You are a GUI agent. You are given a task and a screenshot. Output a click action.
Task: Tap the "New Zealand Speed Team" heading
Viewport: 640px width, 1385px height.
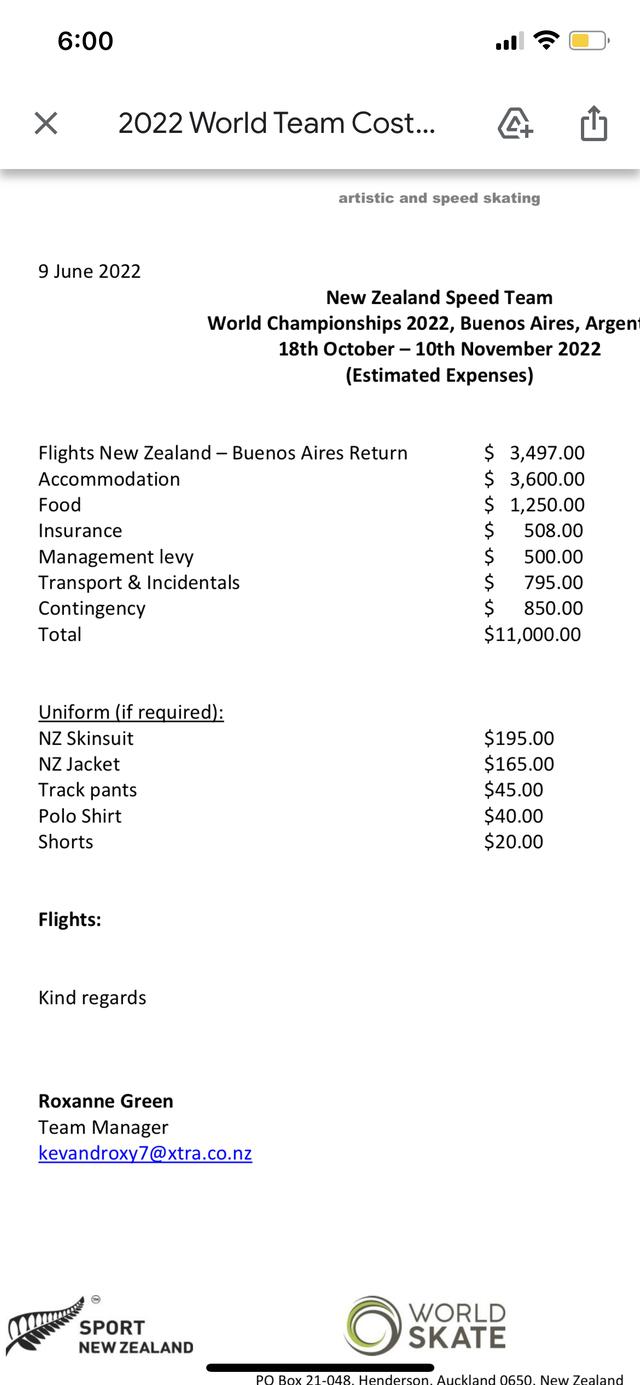click(x=439, y=297)
